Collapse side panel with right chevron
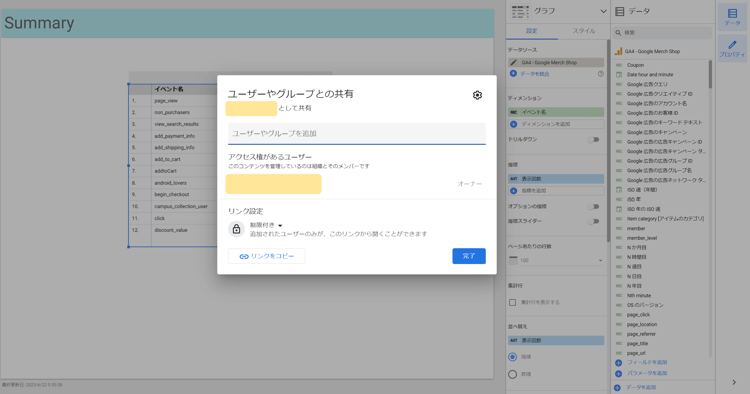The height and width of the screenshot is (394, 750). tap(734, 382)
